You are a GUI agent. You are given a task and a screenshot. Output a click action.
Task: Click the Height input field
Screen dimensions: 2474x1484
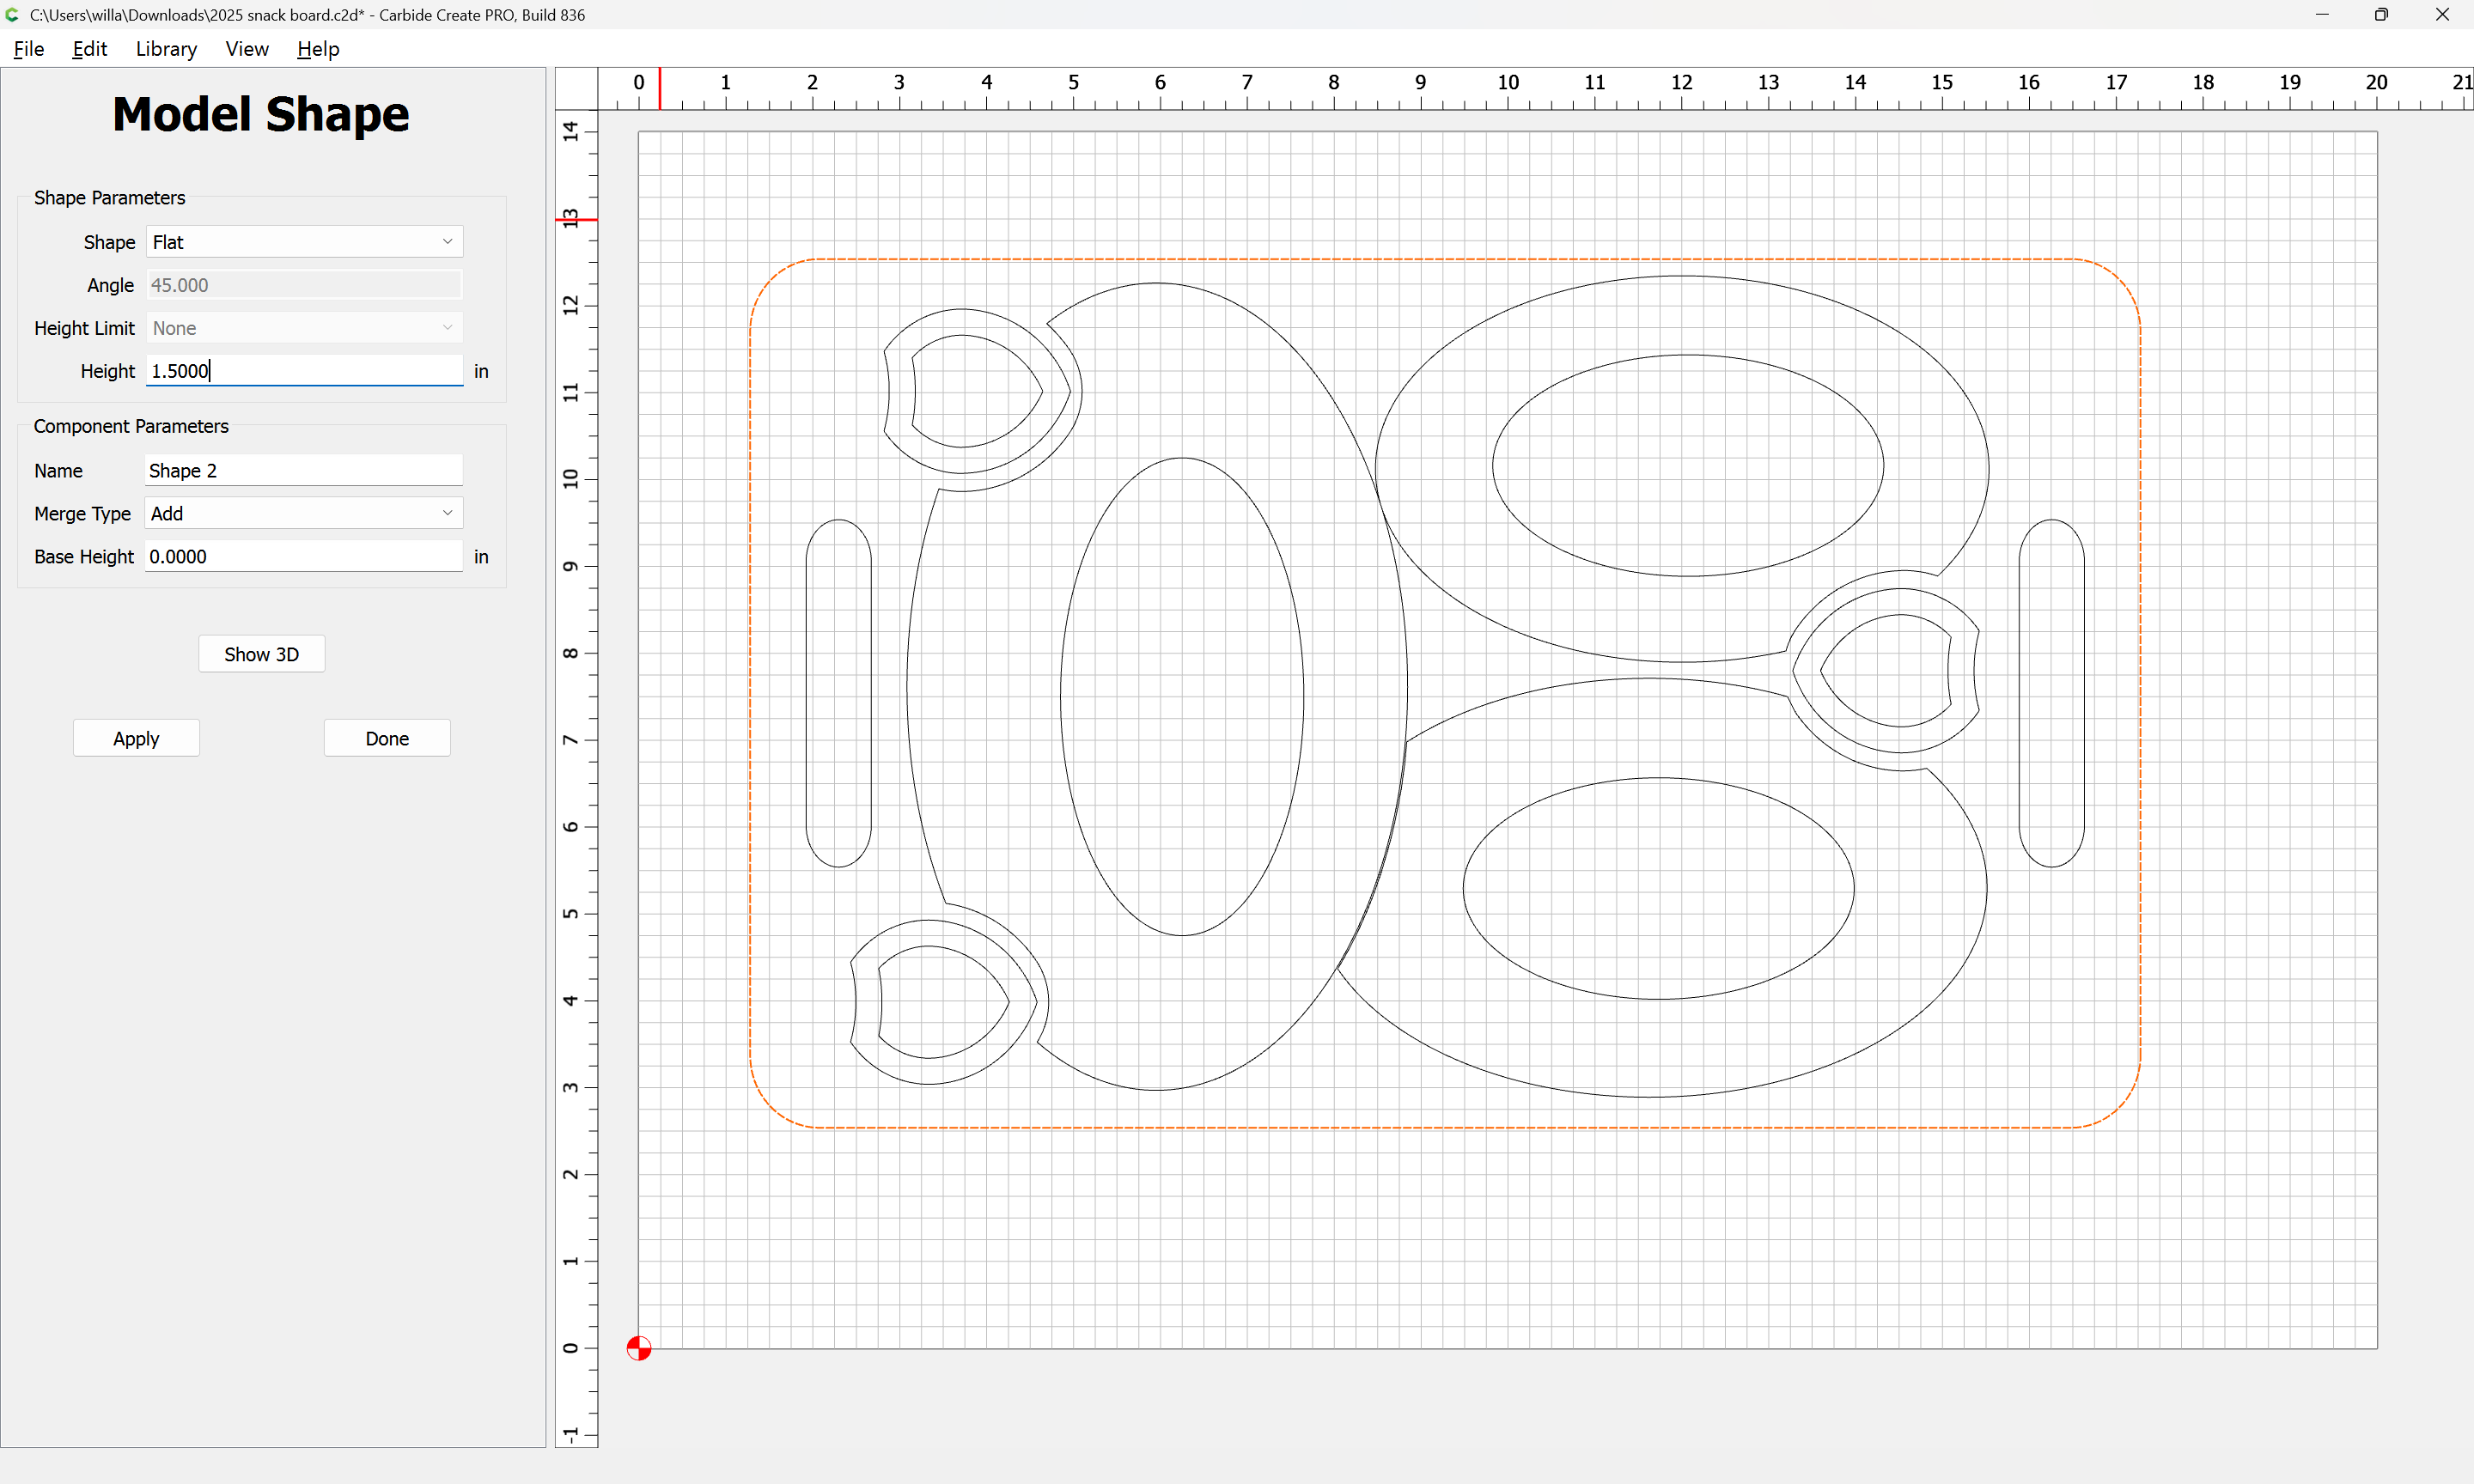[x=304, y=371]
